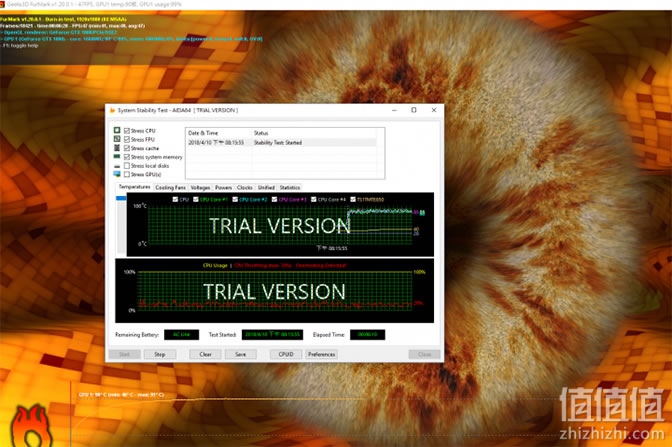This screenshot has width=672, height=447.
Task: Click the CPU chip icon beside Stress CPU
Action: [117, 130]
